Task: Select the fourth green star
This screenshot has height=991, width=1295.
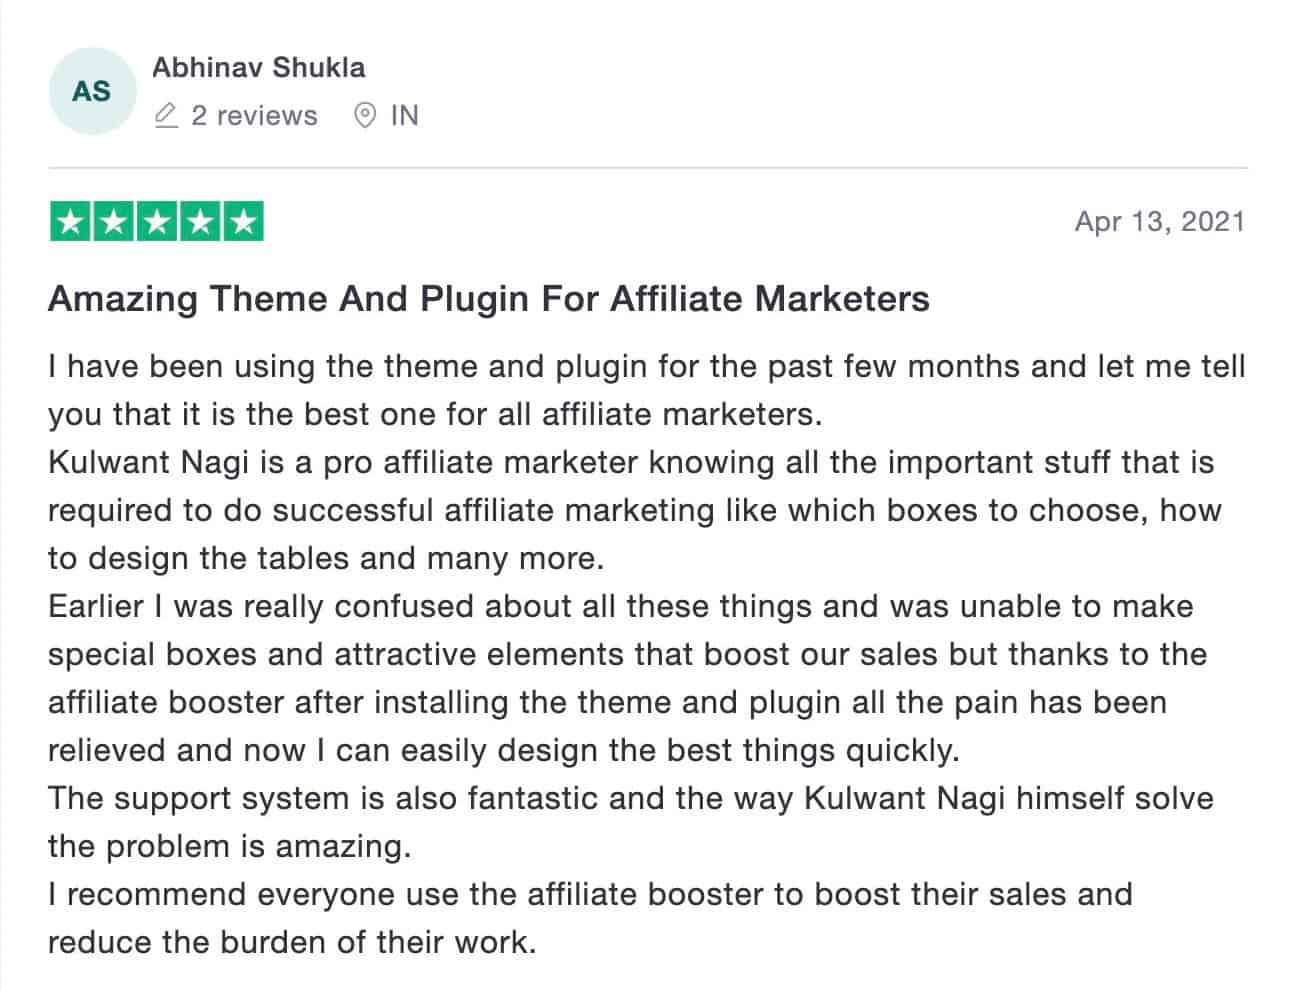Action: [x=199, y=222]
